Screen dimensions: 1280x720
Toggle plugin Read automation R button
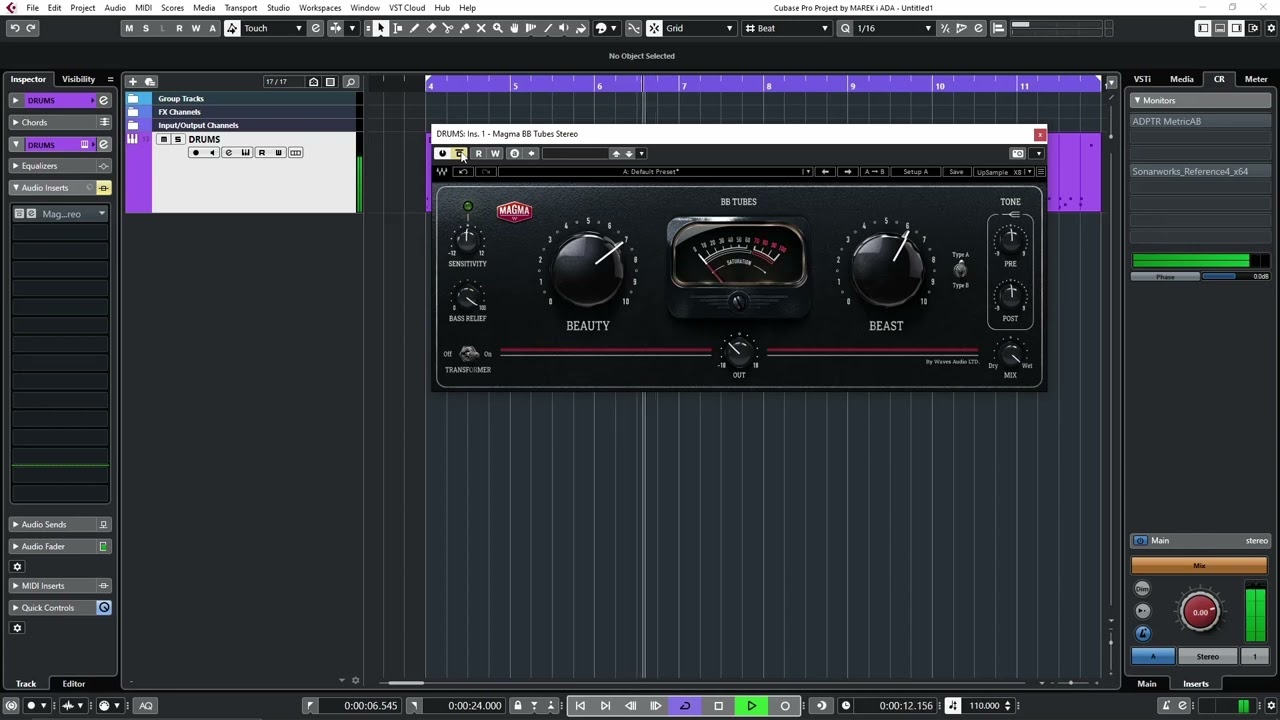point(478,153)
